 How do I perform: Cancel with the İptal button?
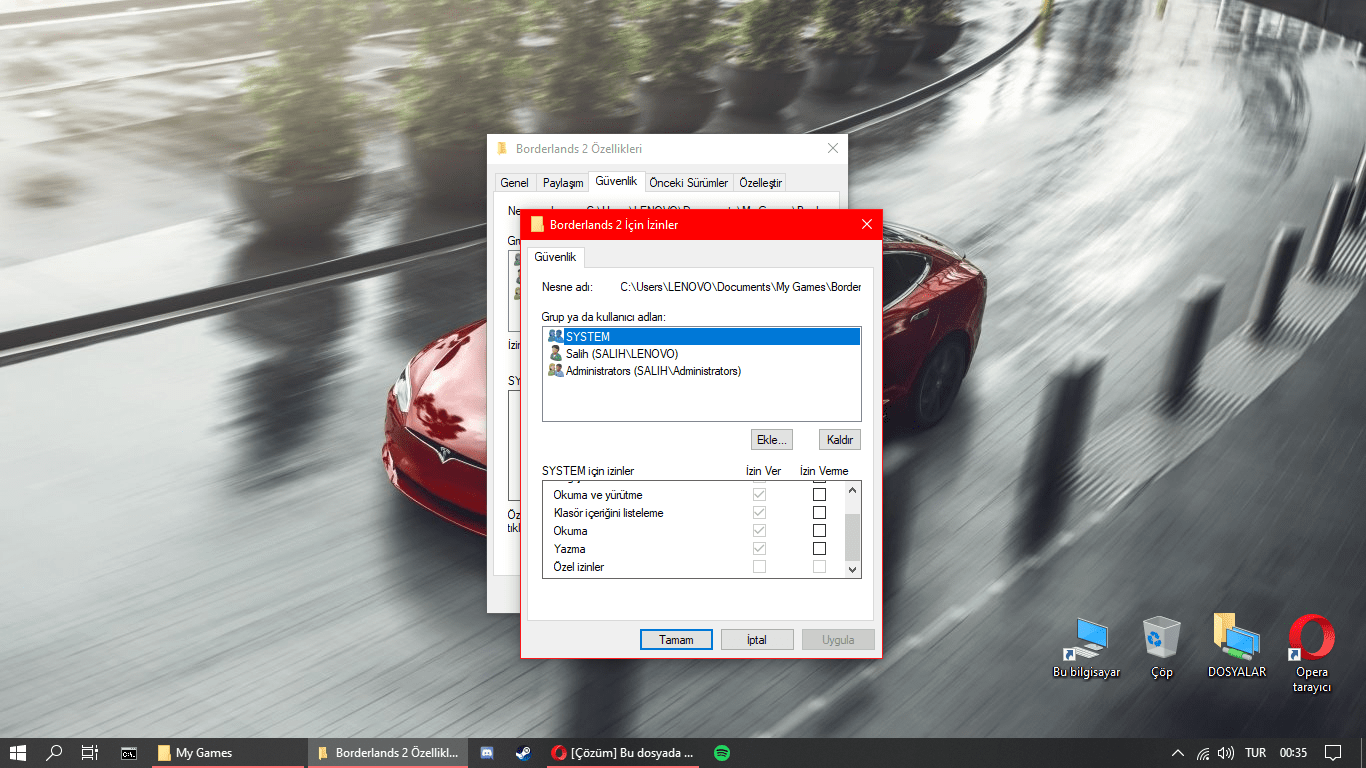coord(757,640)
